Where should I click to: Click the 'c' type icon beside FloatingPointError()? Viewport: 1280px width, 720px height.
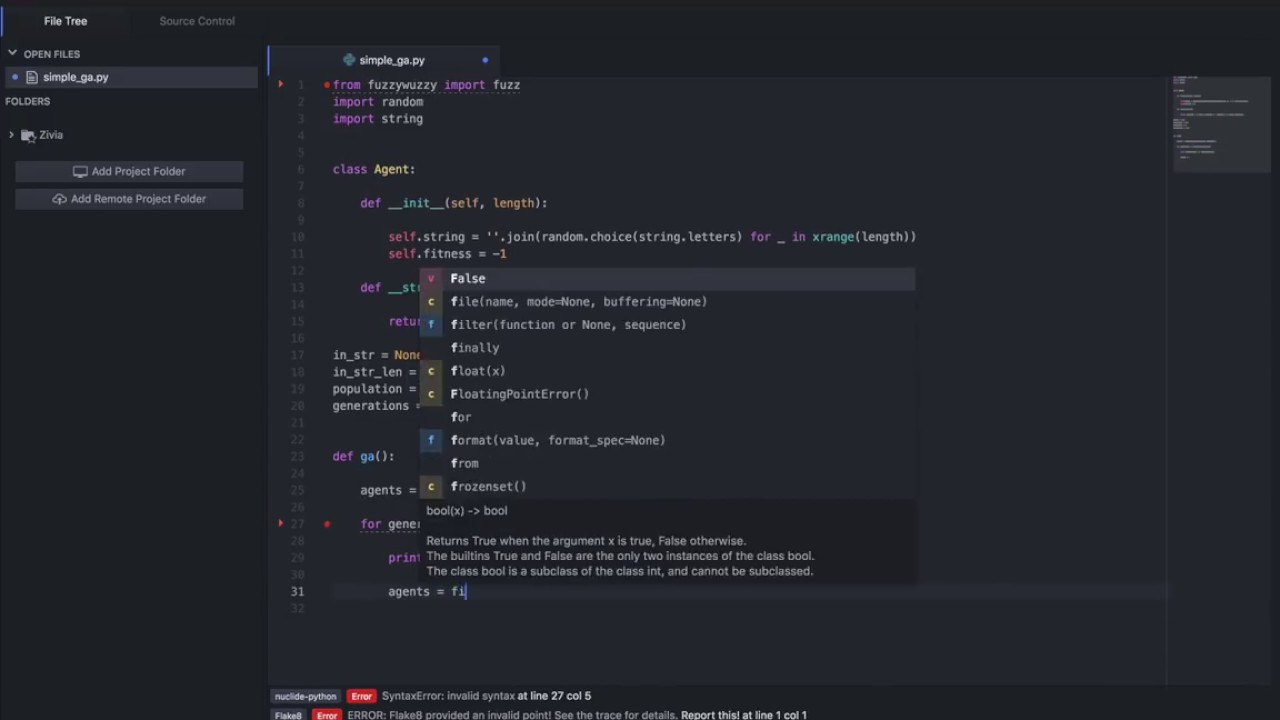pos(431,394)
